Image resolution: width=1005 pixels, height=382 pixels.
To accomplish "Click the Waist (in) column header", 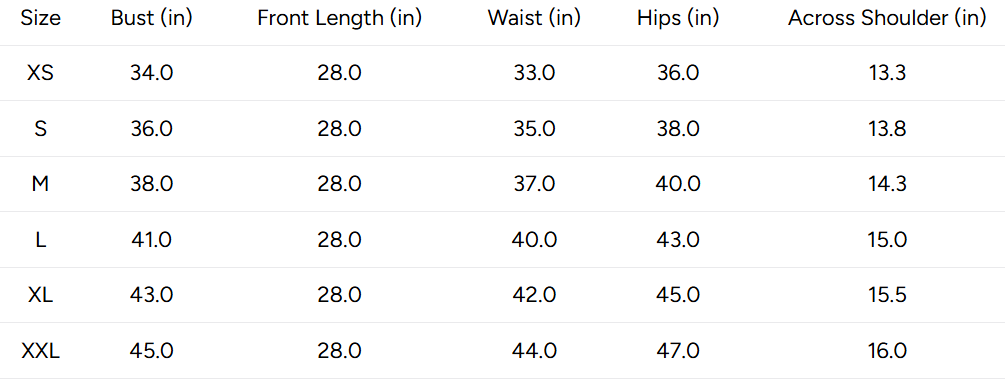I will 534,19.
